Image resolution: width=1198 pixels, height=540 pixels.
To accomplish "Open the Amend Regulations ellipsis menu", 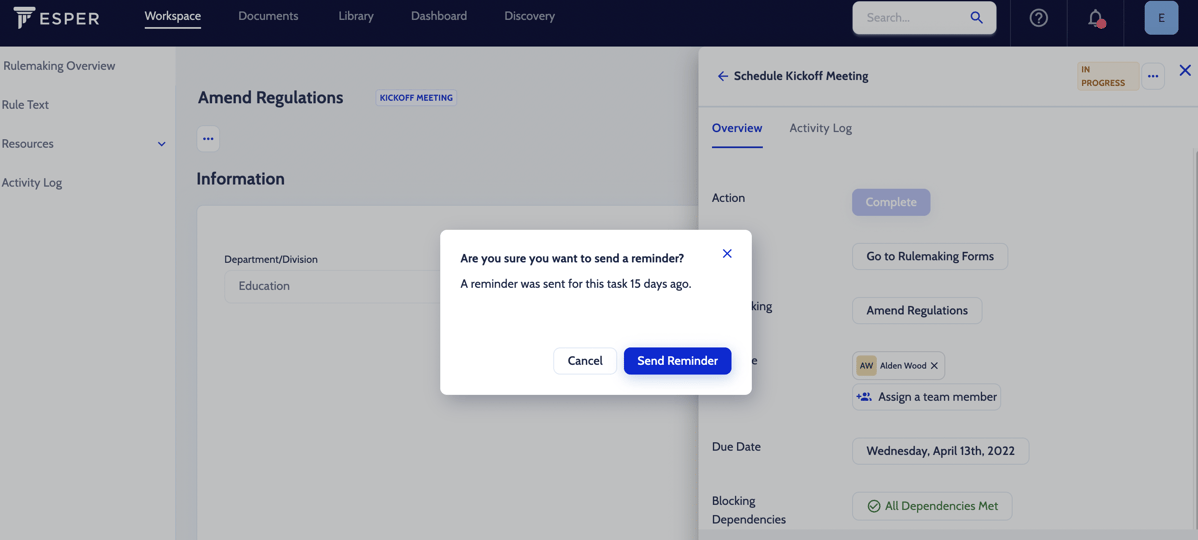I will click(x=208, y=139).
